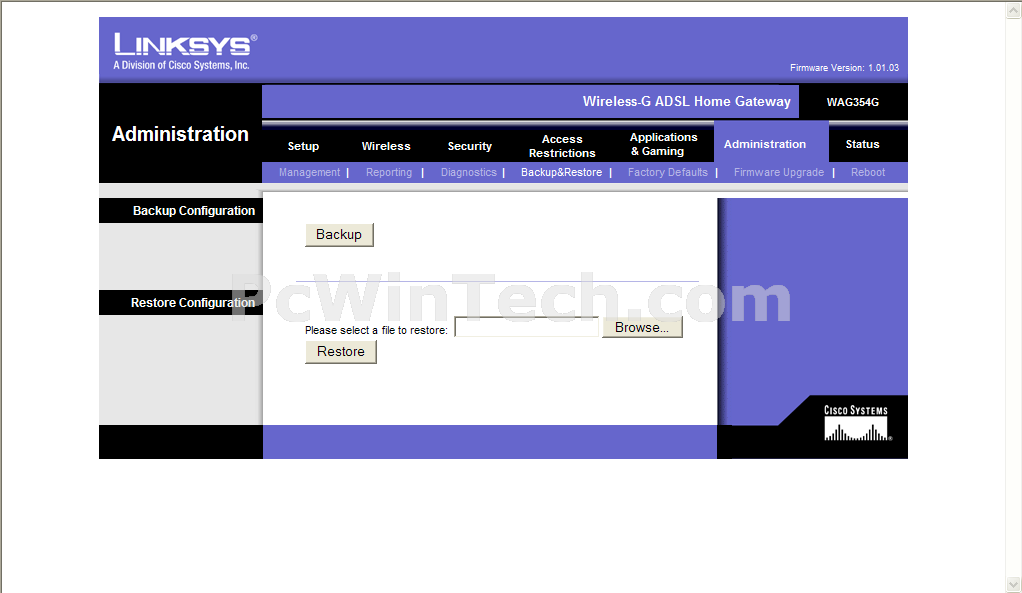Click the scrollbar down arrow
This screenshot has height=593, width=1022.
point(1014,584)
